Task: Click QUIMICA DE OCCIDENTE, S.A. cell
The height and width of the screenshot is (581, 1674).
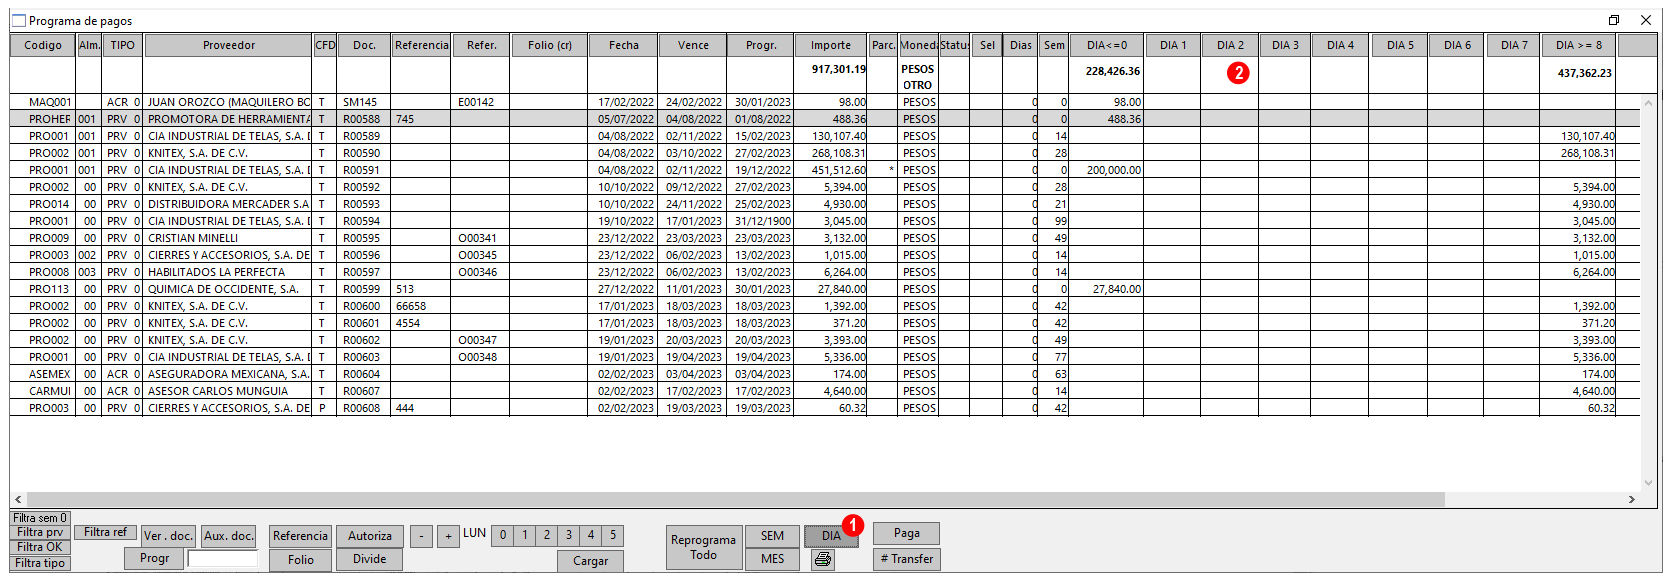Action: [228, 289]
